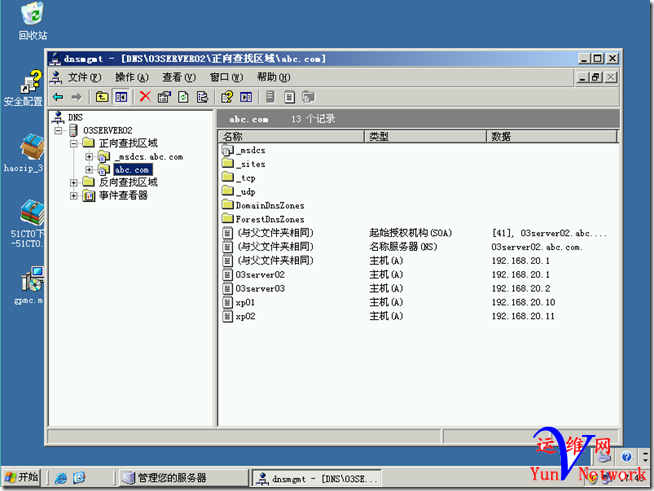Restore the inner MMC child window

(x=597, y=77)
